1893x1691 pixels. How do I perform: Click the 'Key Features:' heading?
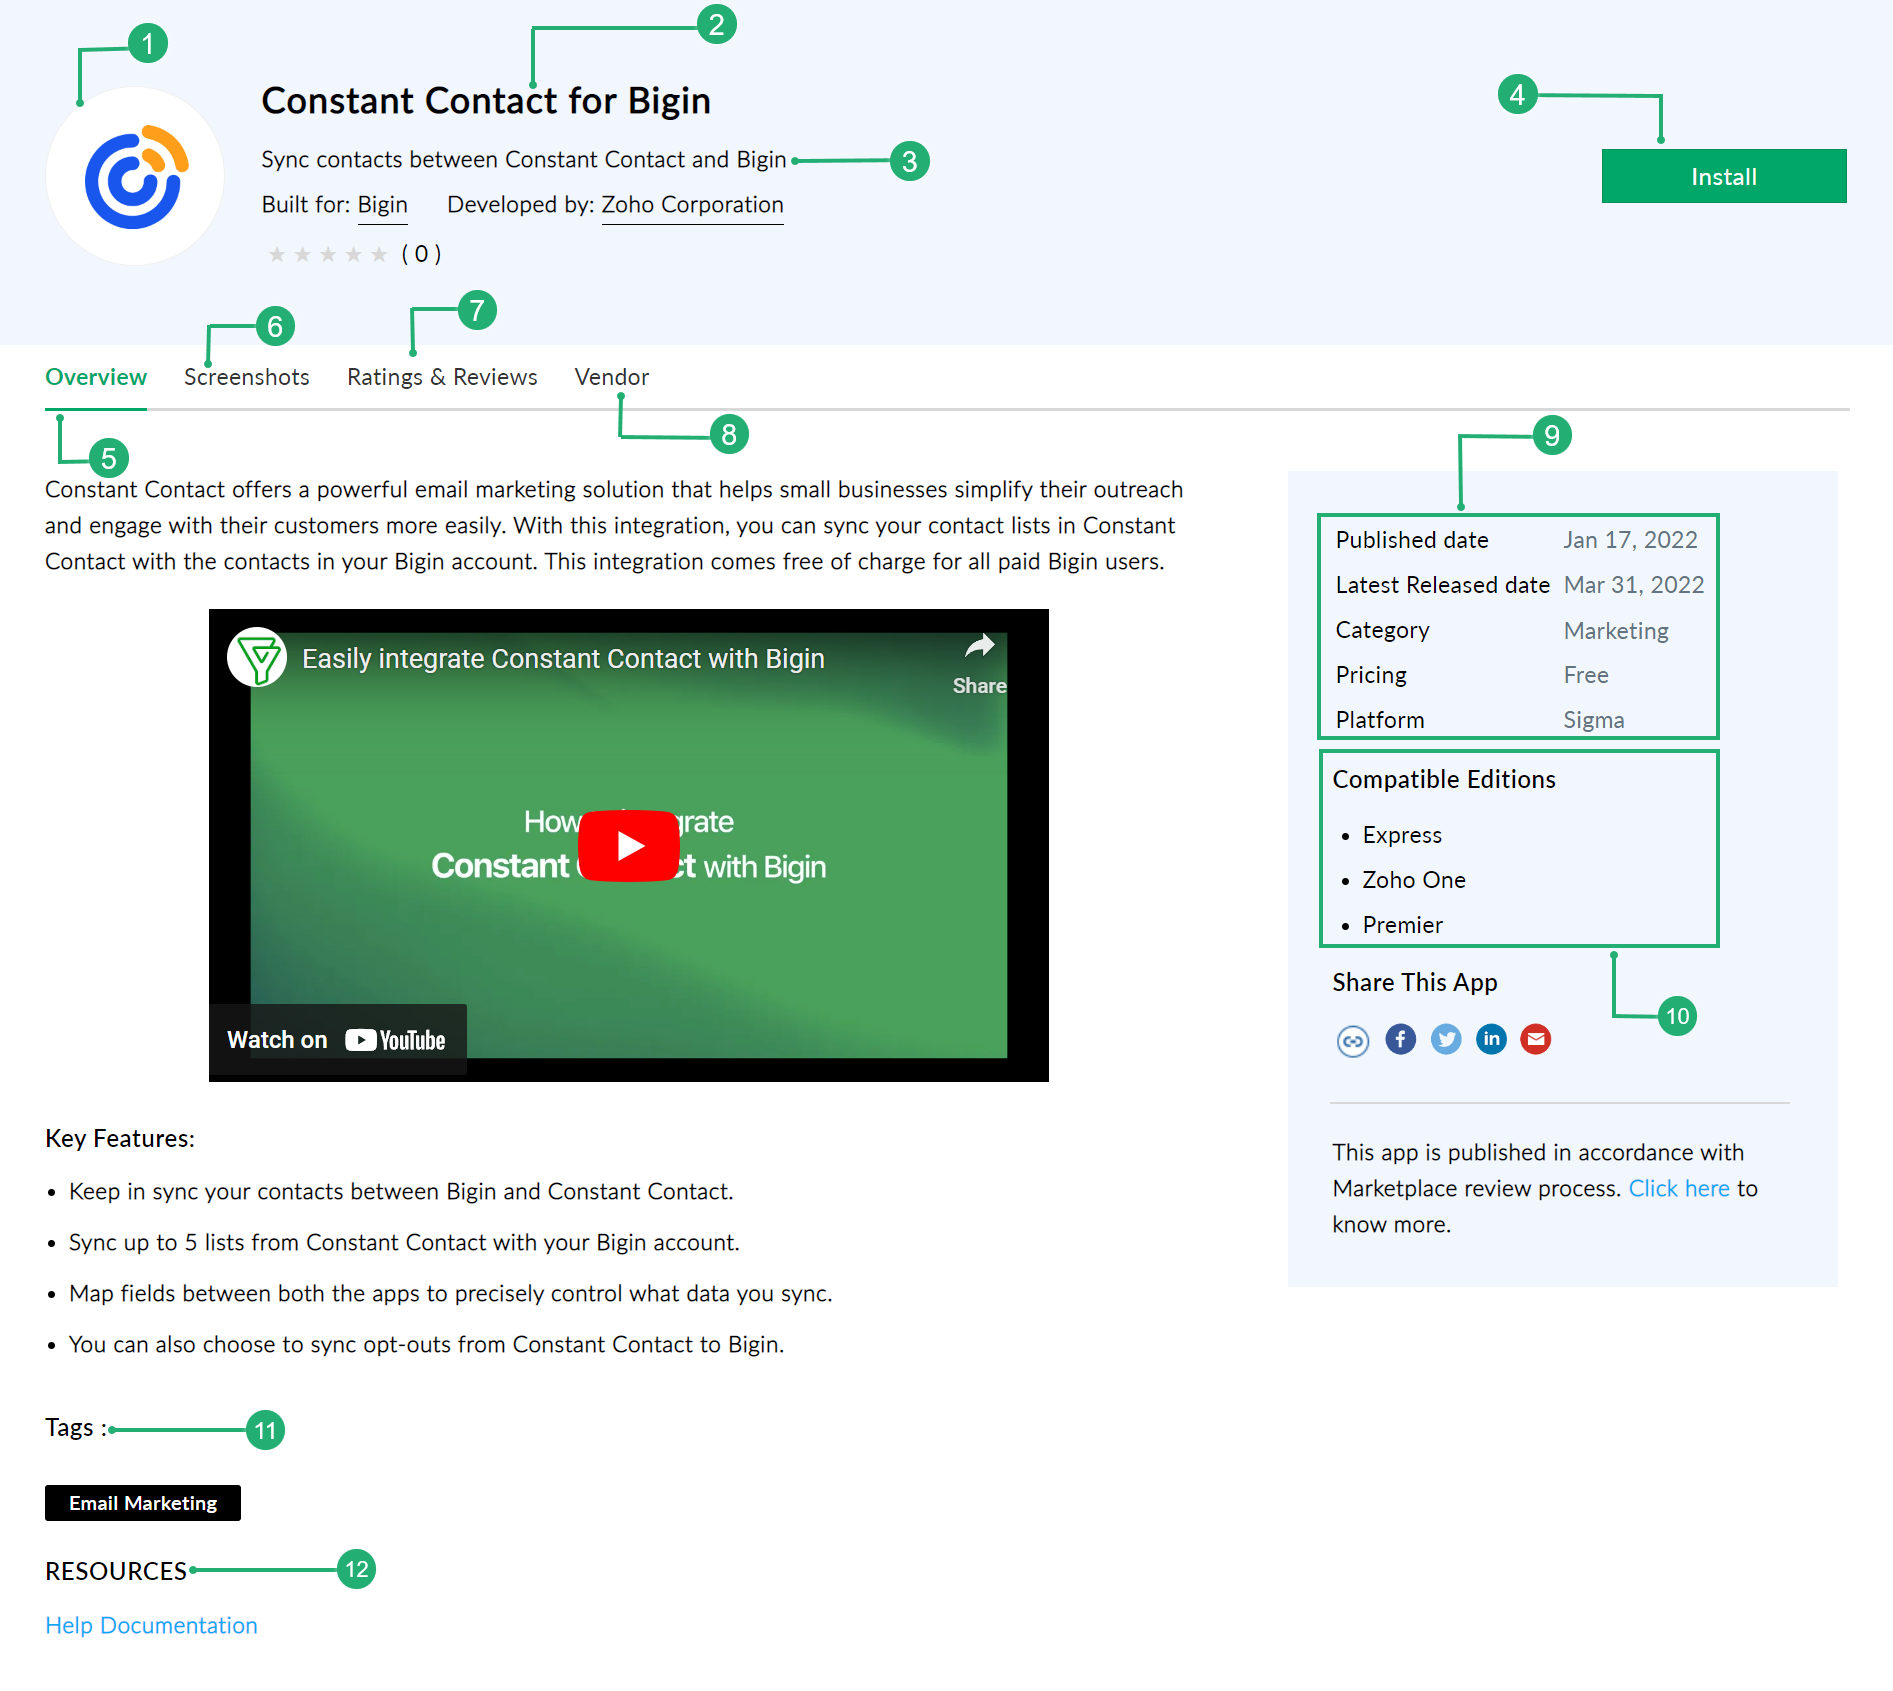pos(120,1139)
